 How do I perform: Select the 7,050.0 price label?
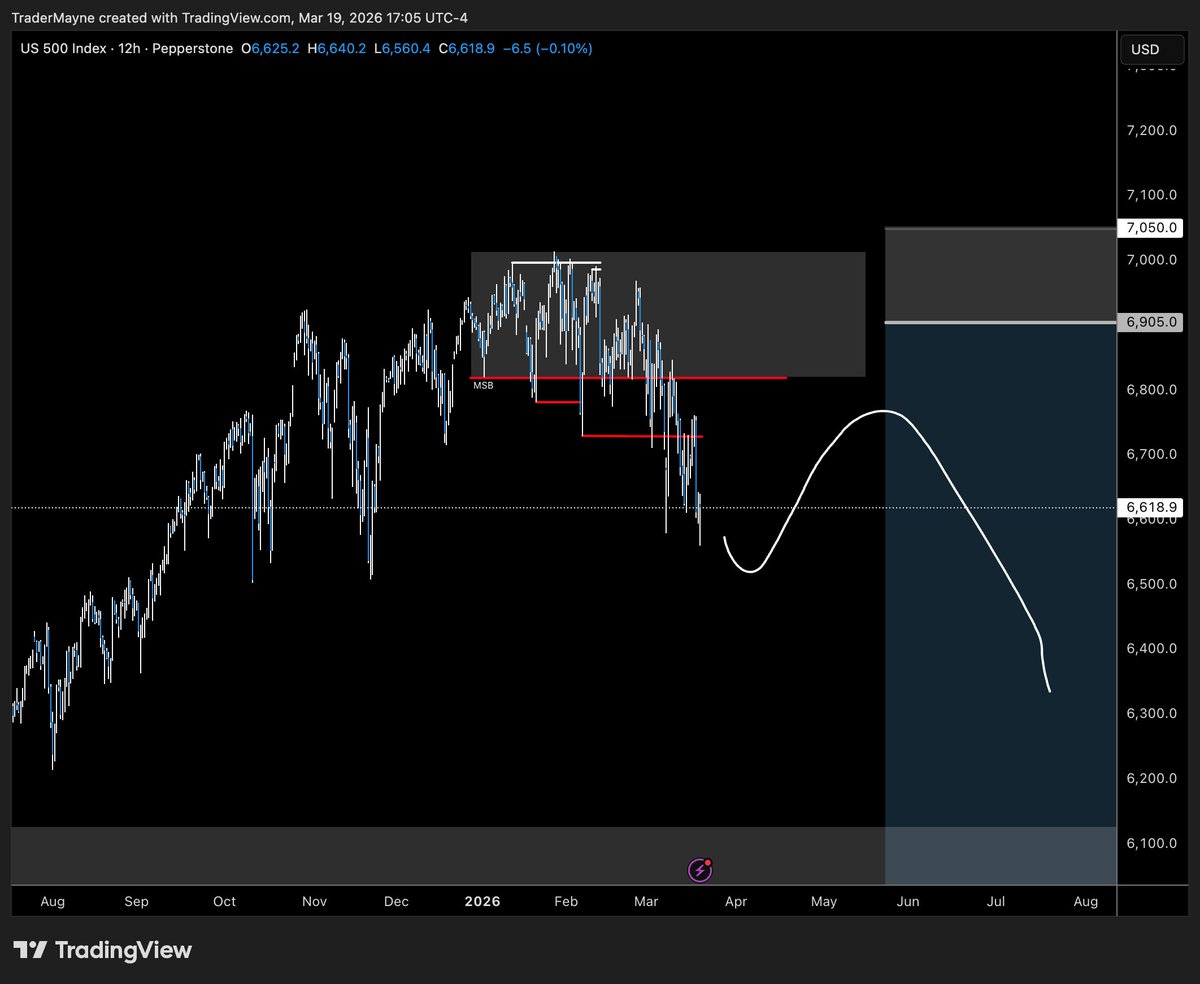[1150, 228]
